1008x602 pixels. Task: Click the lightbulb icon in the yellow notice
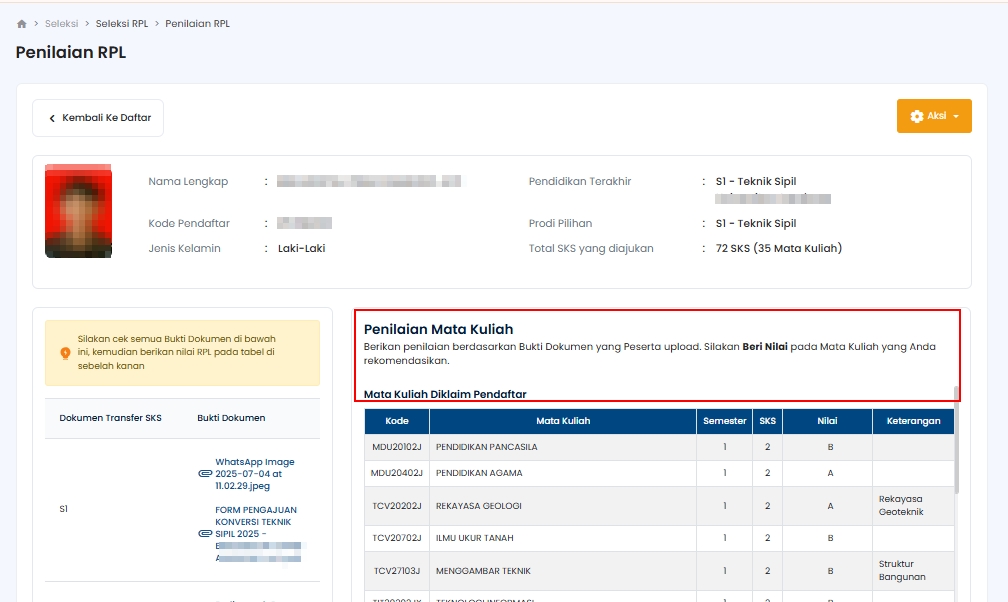click(x=65, y=353)
